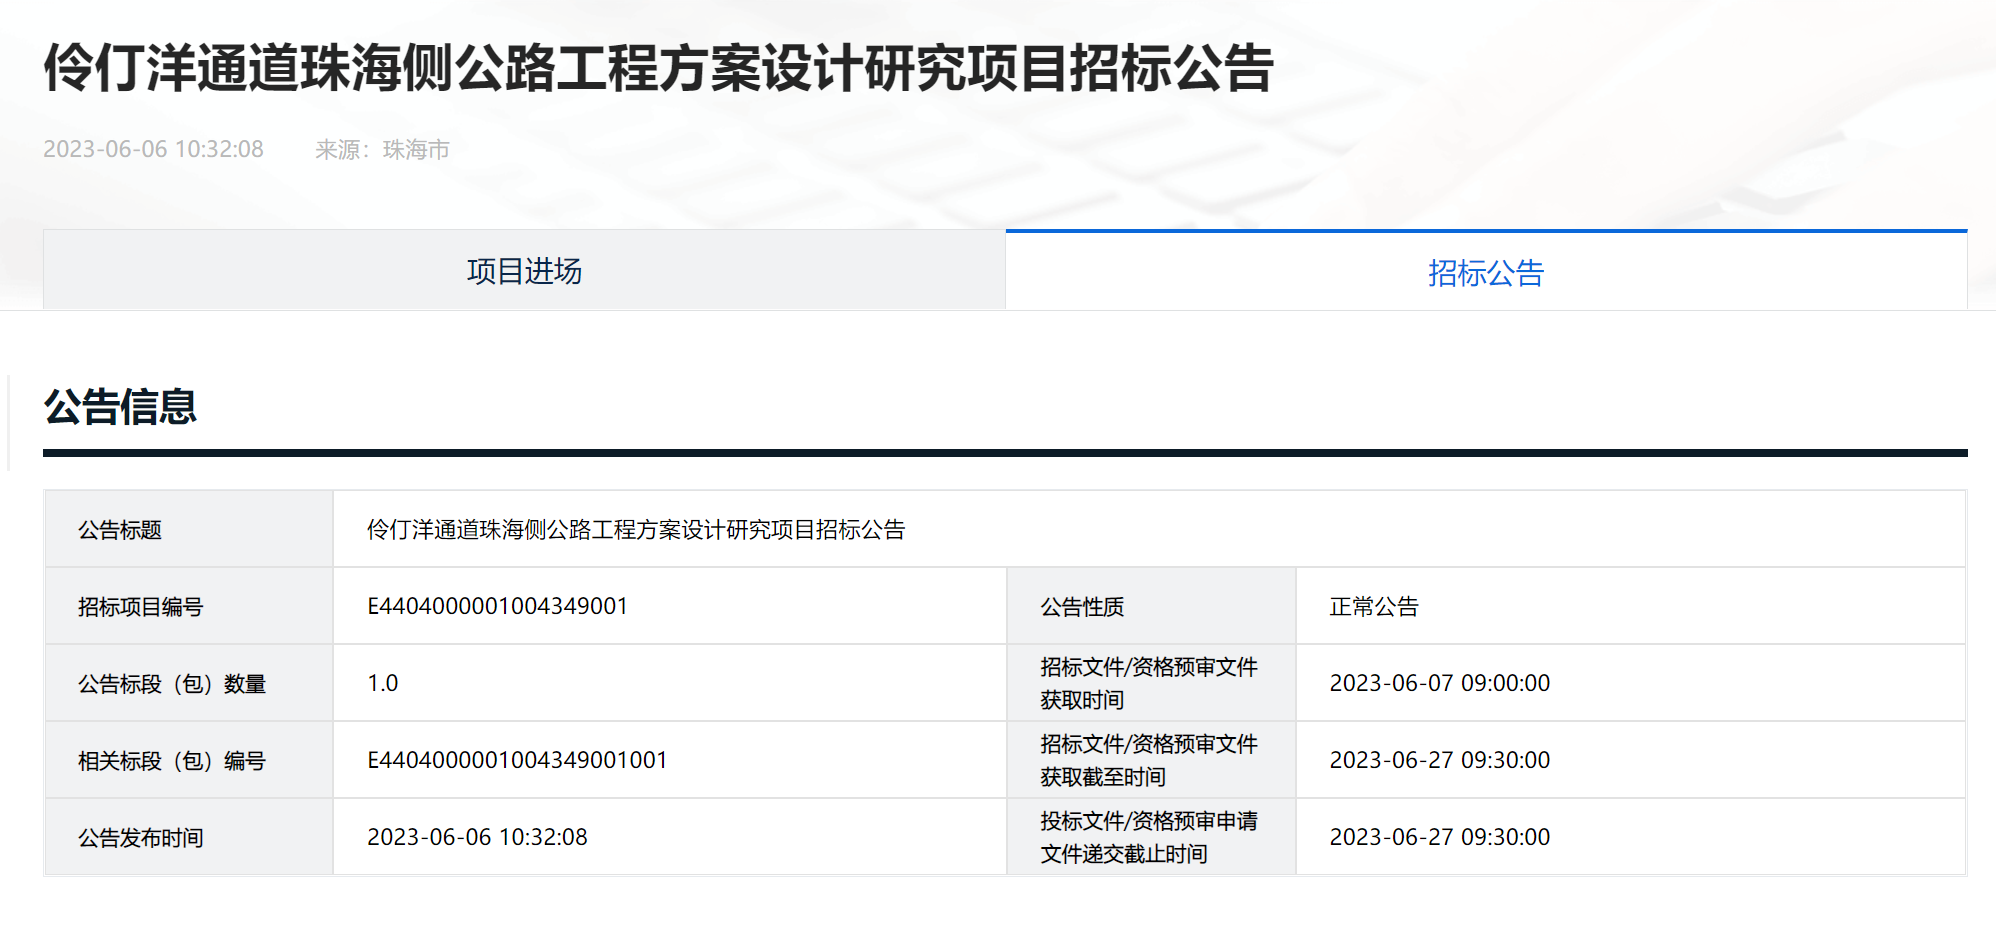Switch to the 项目进场 tab
The image size is (1996, 929).
click(524, 271)
